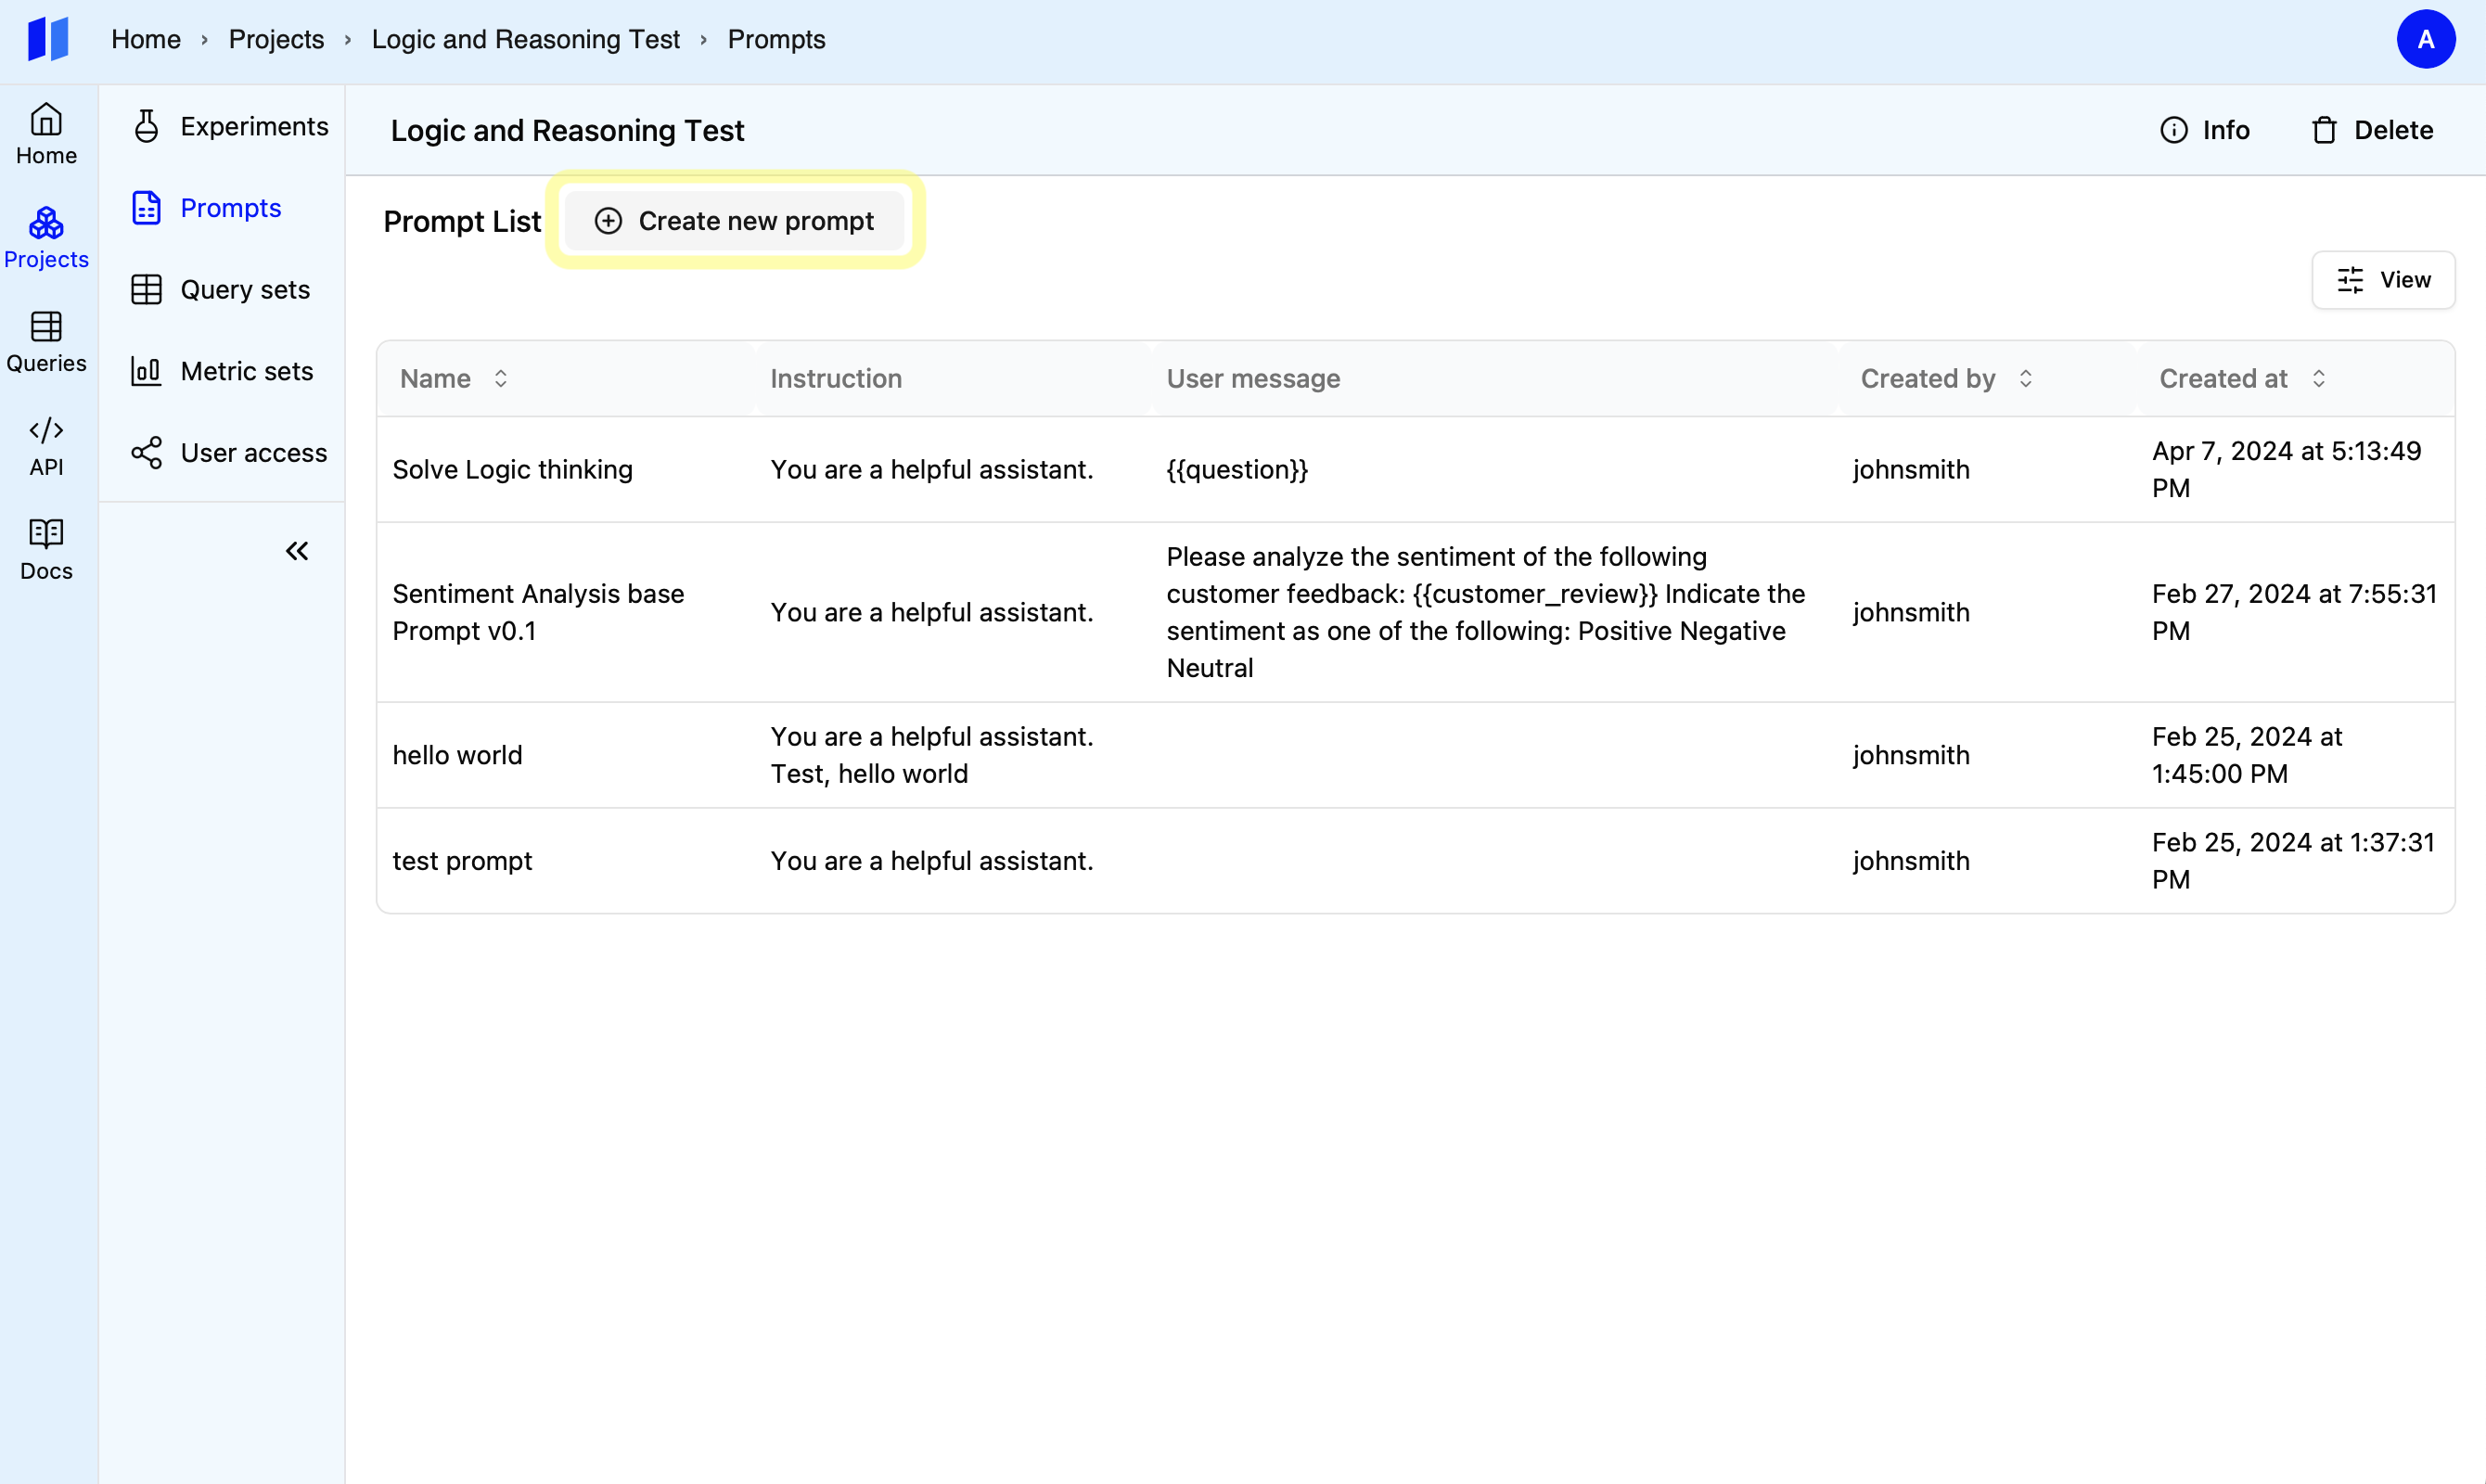This screenshot has height=1484, width=2486.
Task: Click the user avatar 'A'
Action: pyautogui.click(x=2425, y=39)
